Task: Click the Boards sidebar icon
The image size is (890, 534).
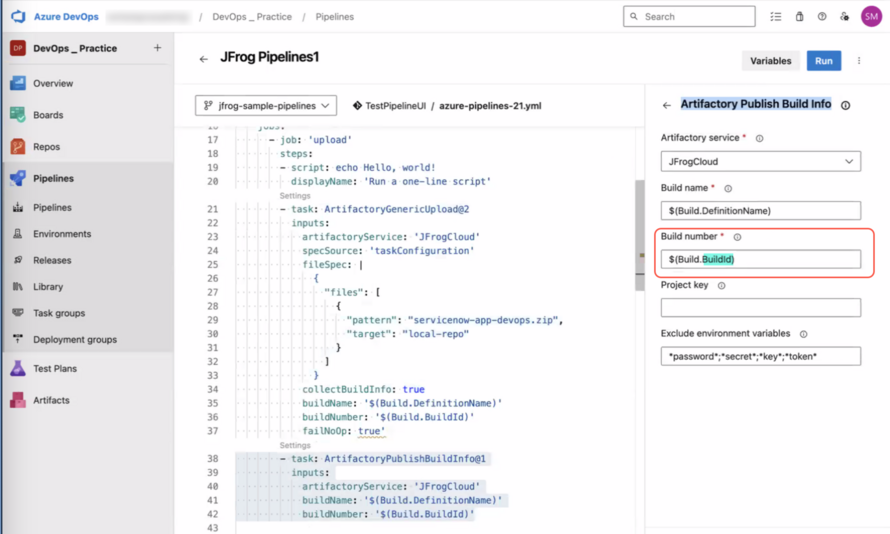Action: (18, 115)
